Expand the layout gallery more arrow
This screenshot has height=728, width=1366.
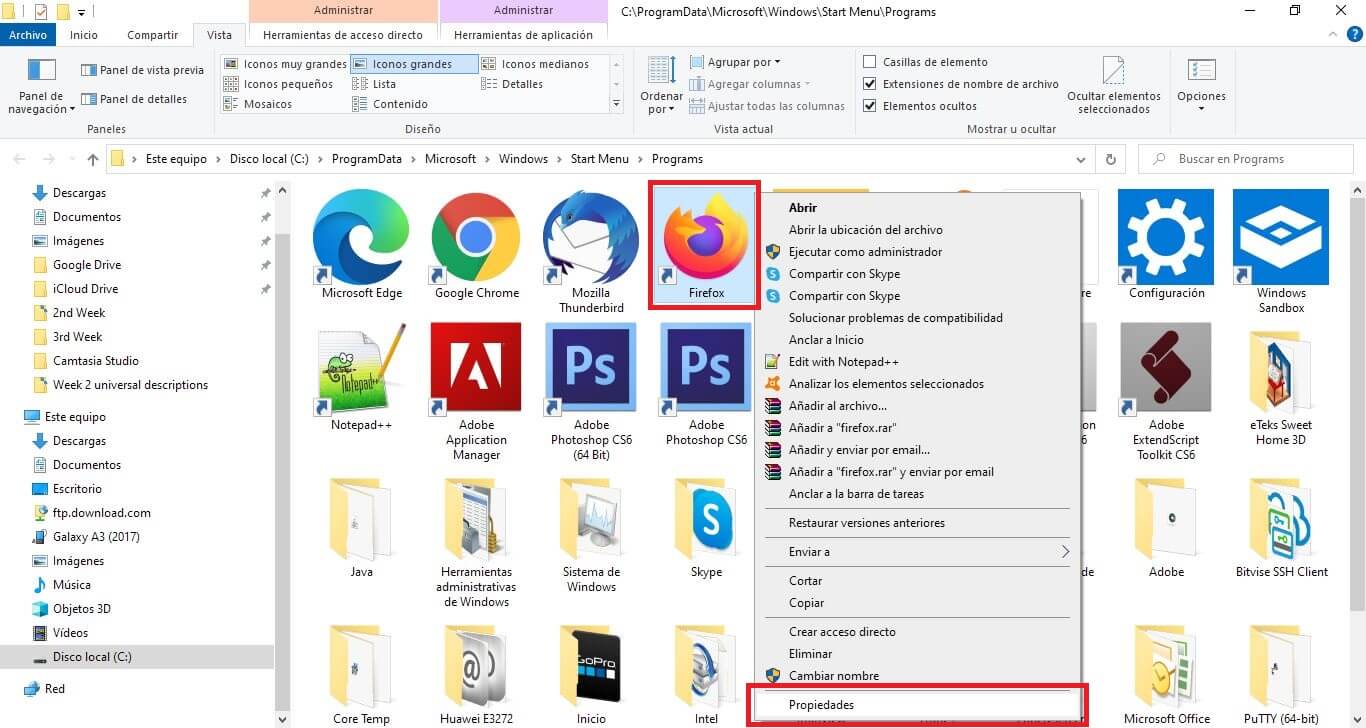point(616,104)
